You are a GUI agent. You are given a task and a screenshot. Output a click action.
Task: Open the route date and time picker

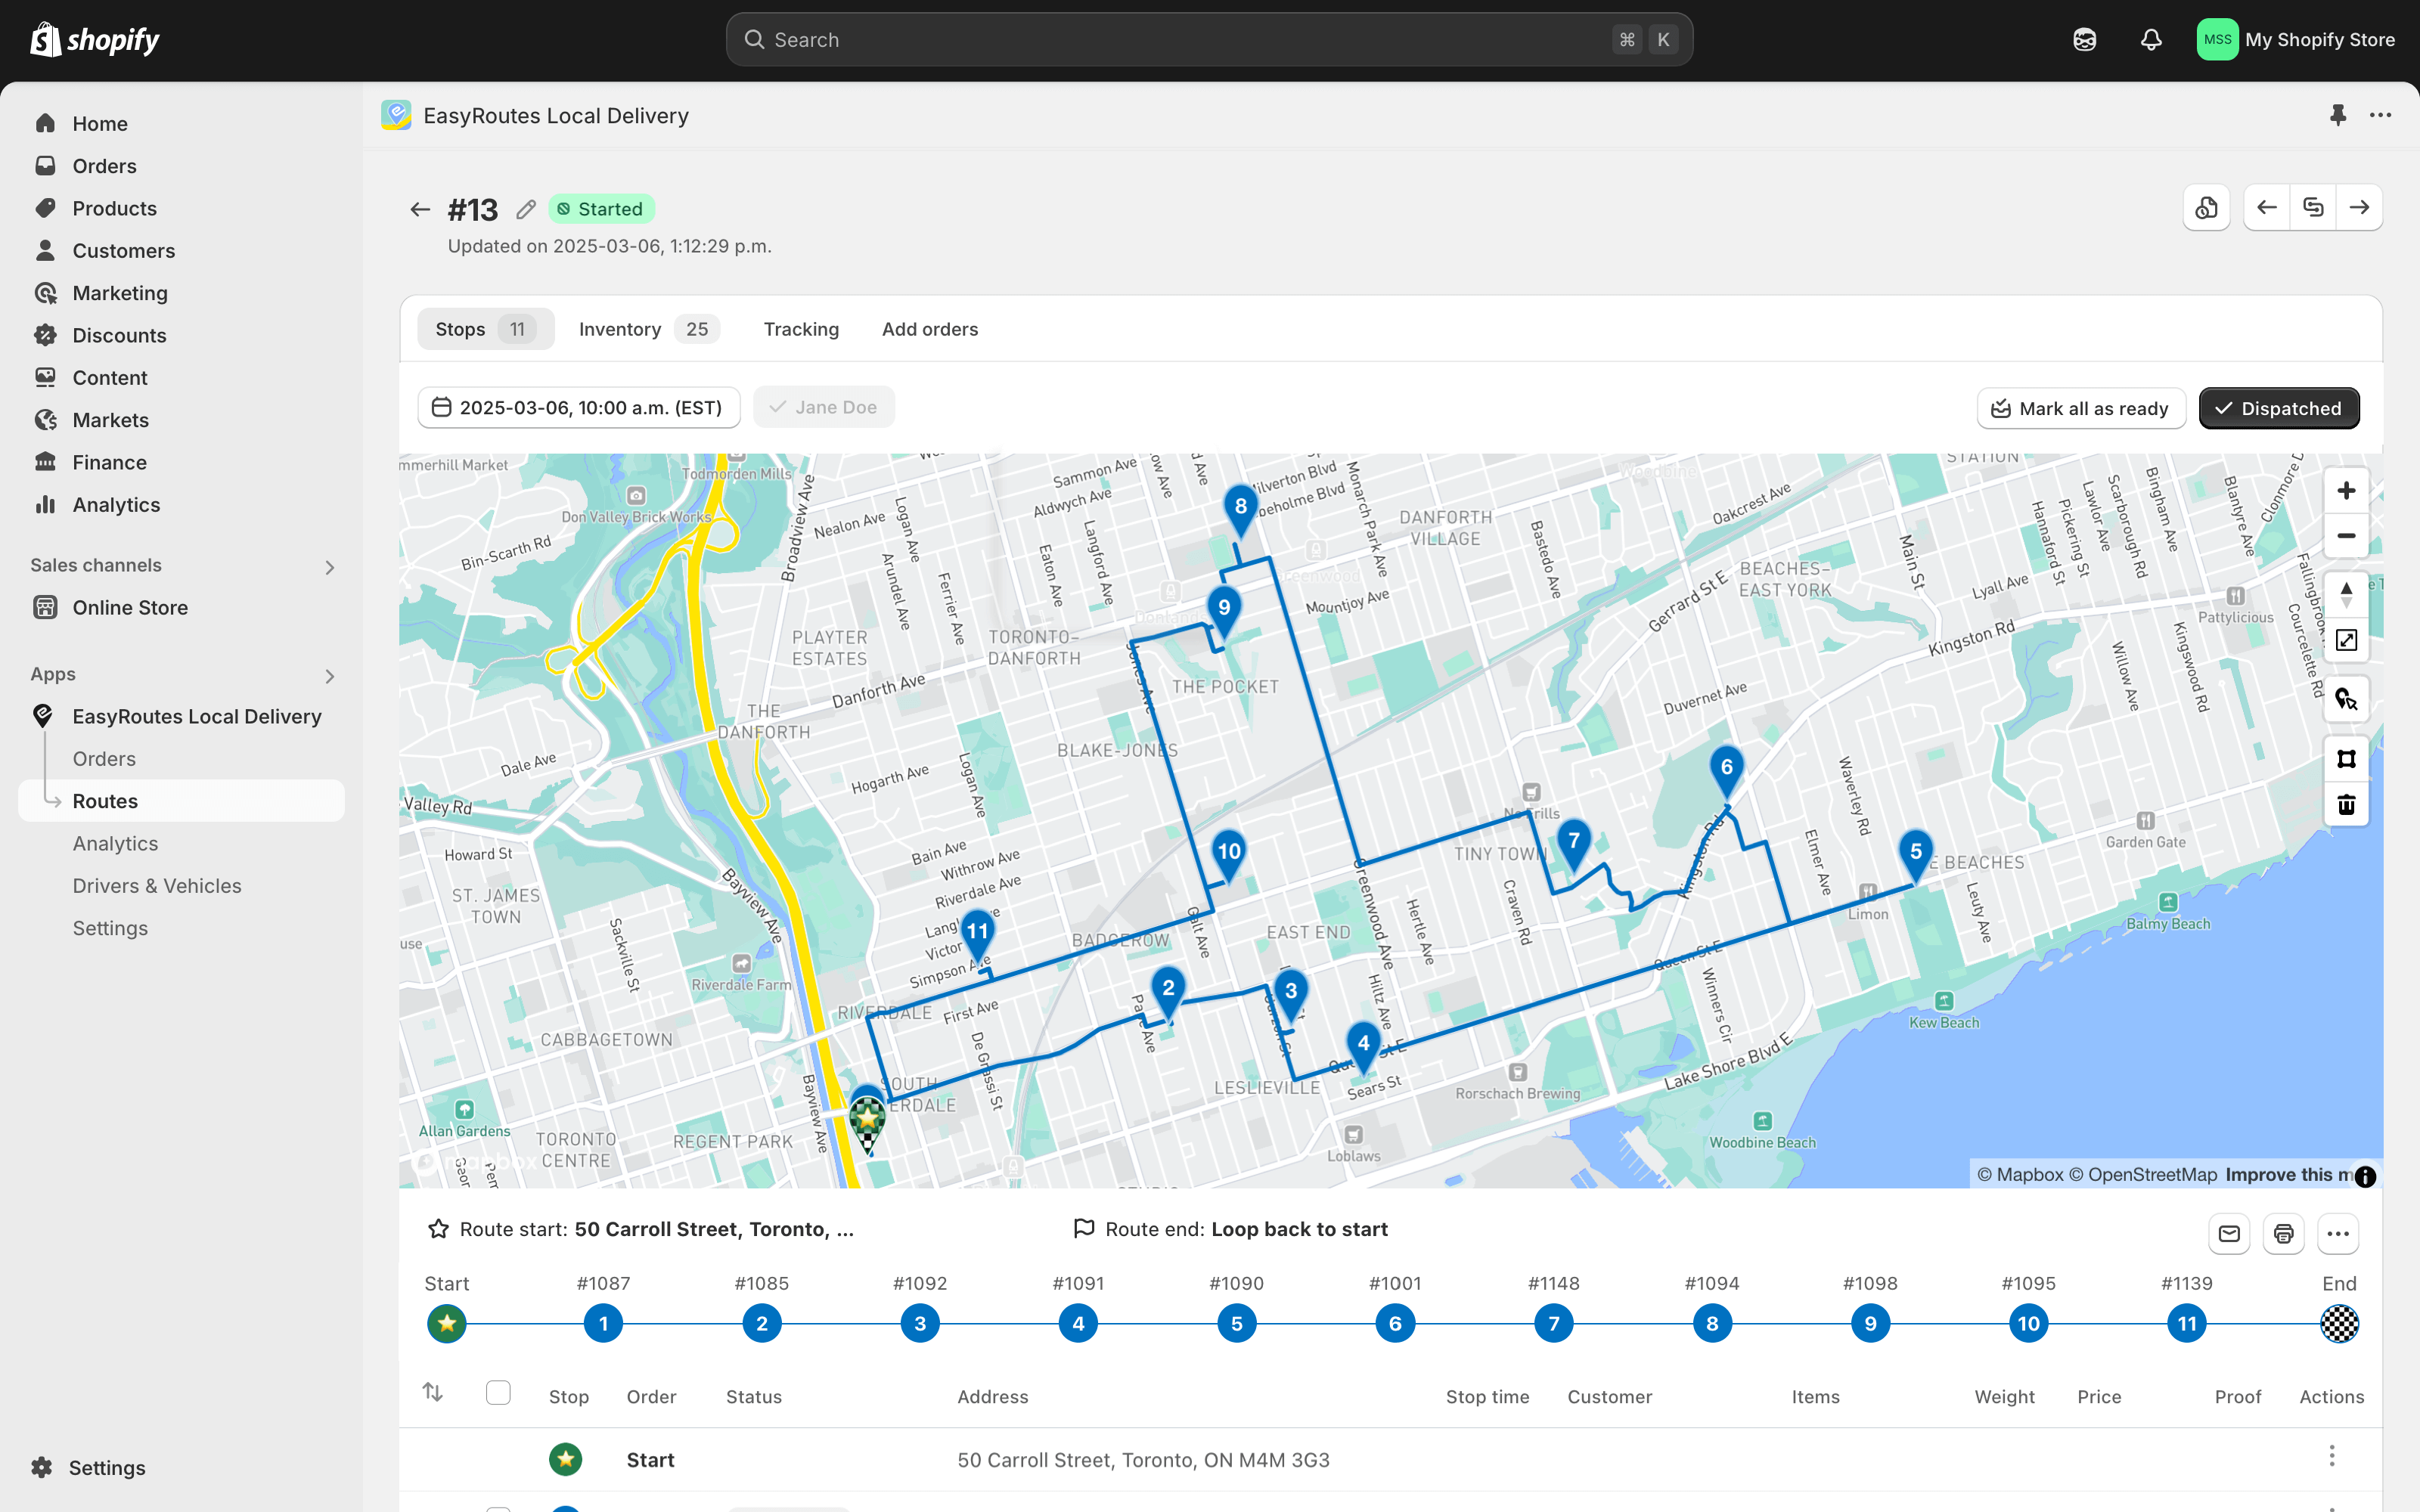pyautogui.click(x=578, y=408)
